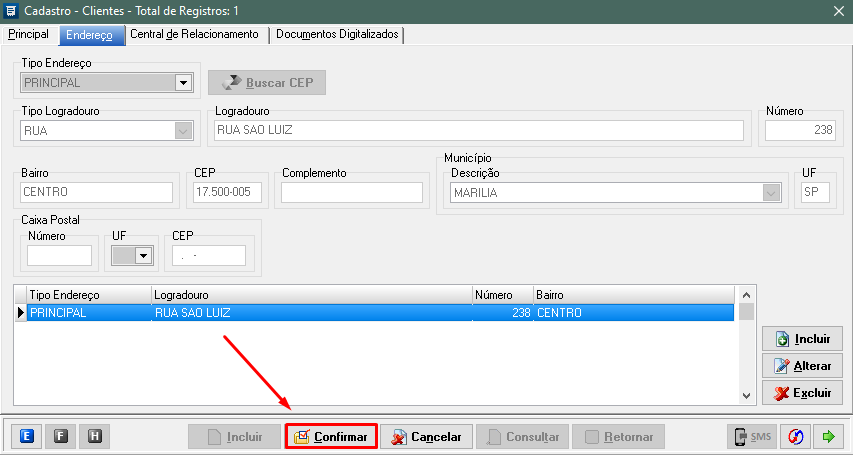Screen dimensions: 853x455
Task: Click the Logradouro text field
Action: click(479, 130)
